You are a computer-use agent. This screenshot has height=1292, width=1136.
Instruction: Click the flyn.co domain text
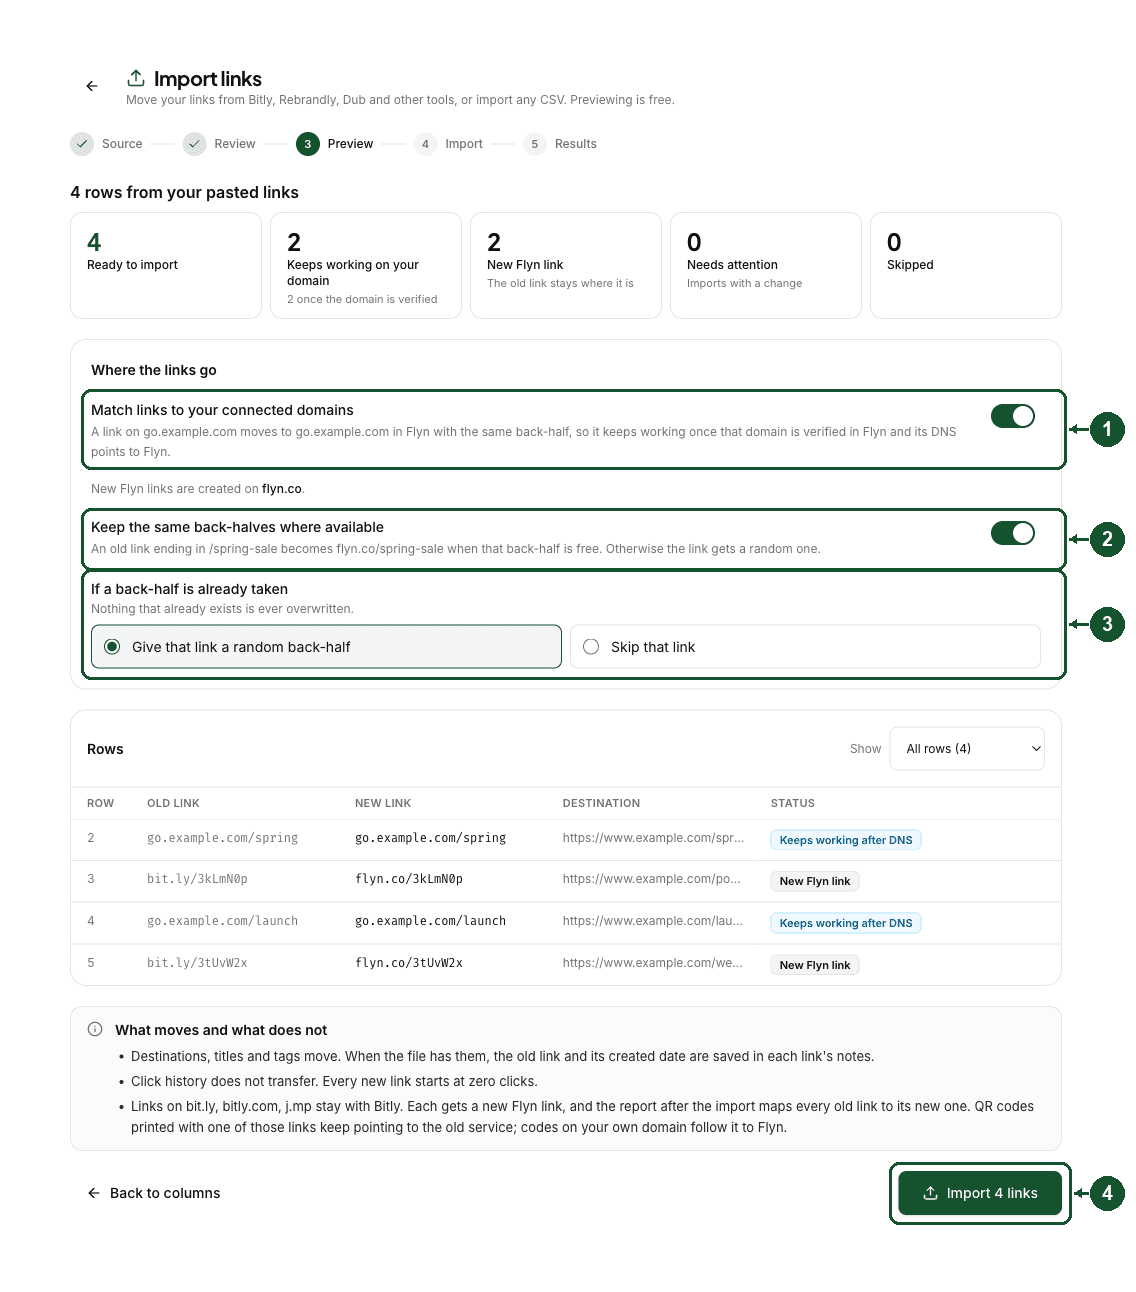coord(282,489)
